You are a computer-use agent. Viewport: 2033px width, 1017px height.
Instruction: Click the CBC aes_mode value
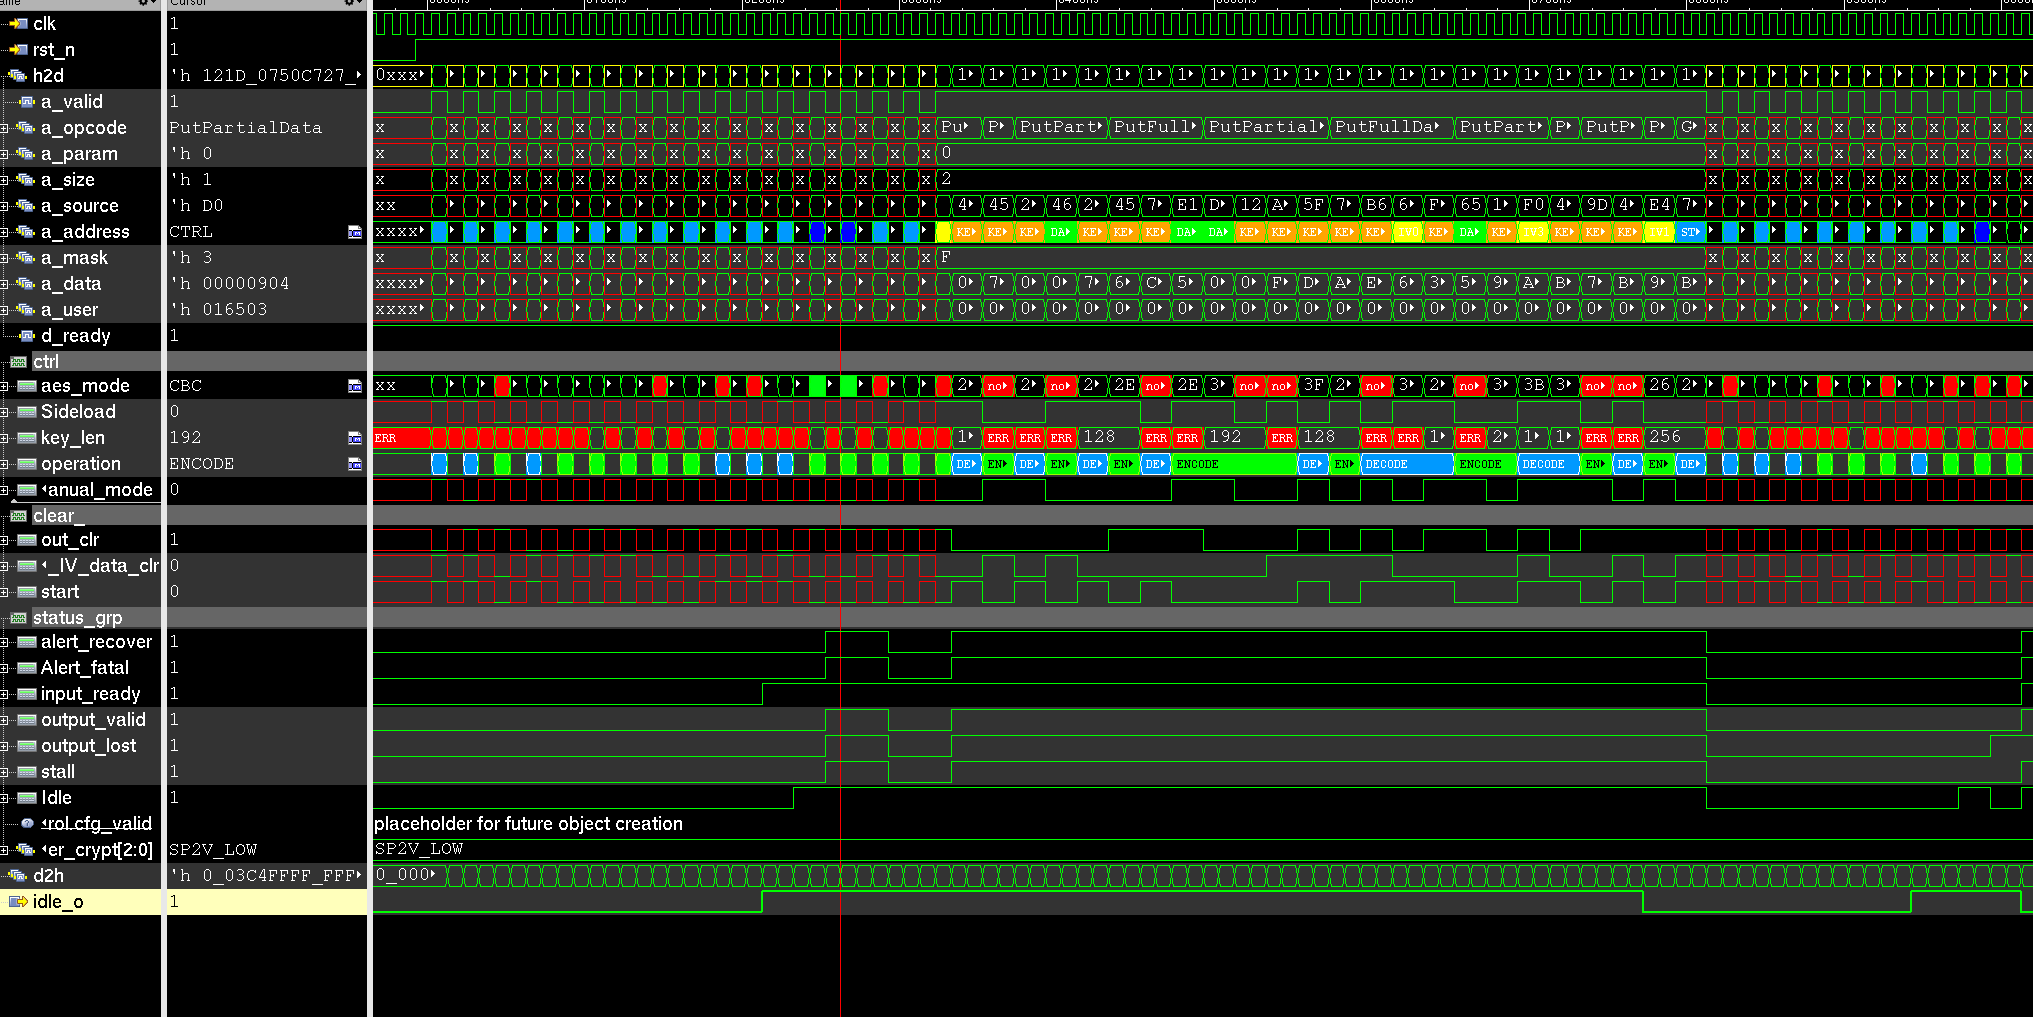185,385
